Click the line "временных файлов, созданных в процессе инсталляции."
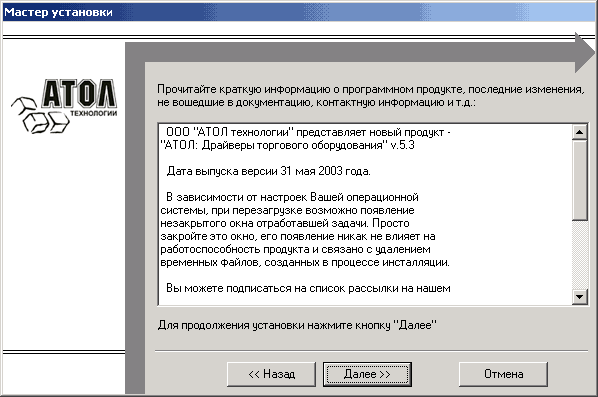 click(305, 262)
